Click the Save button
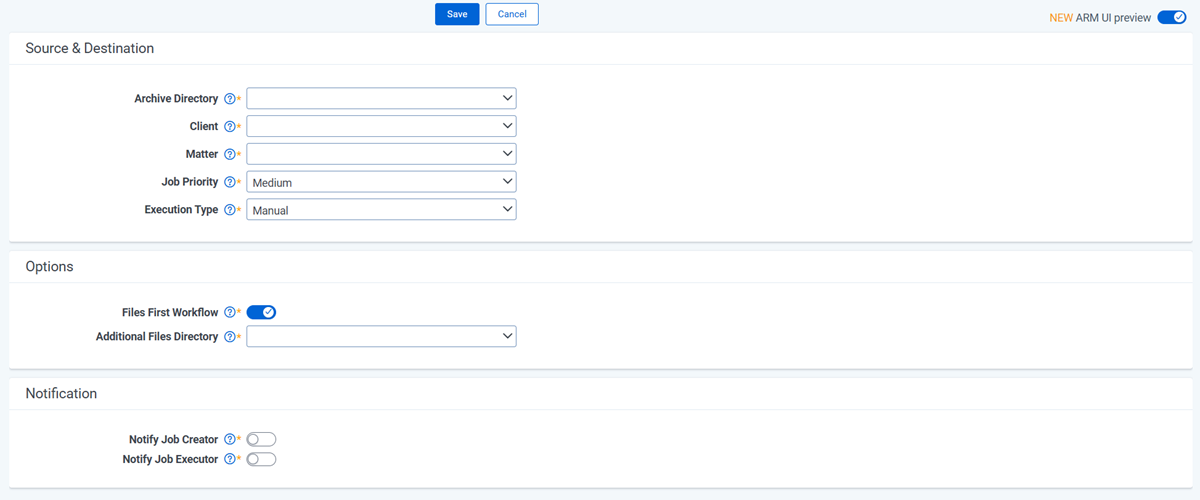The height and width of the screenshot is (500, 1200). [457, 14]
